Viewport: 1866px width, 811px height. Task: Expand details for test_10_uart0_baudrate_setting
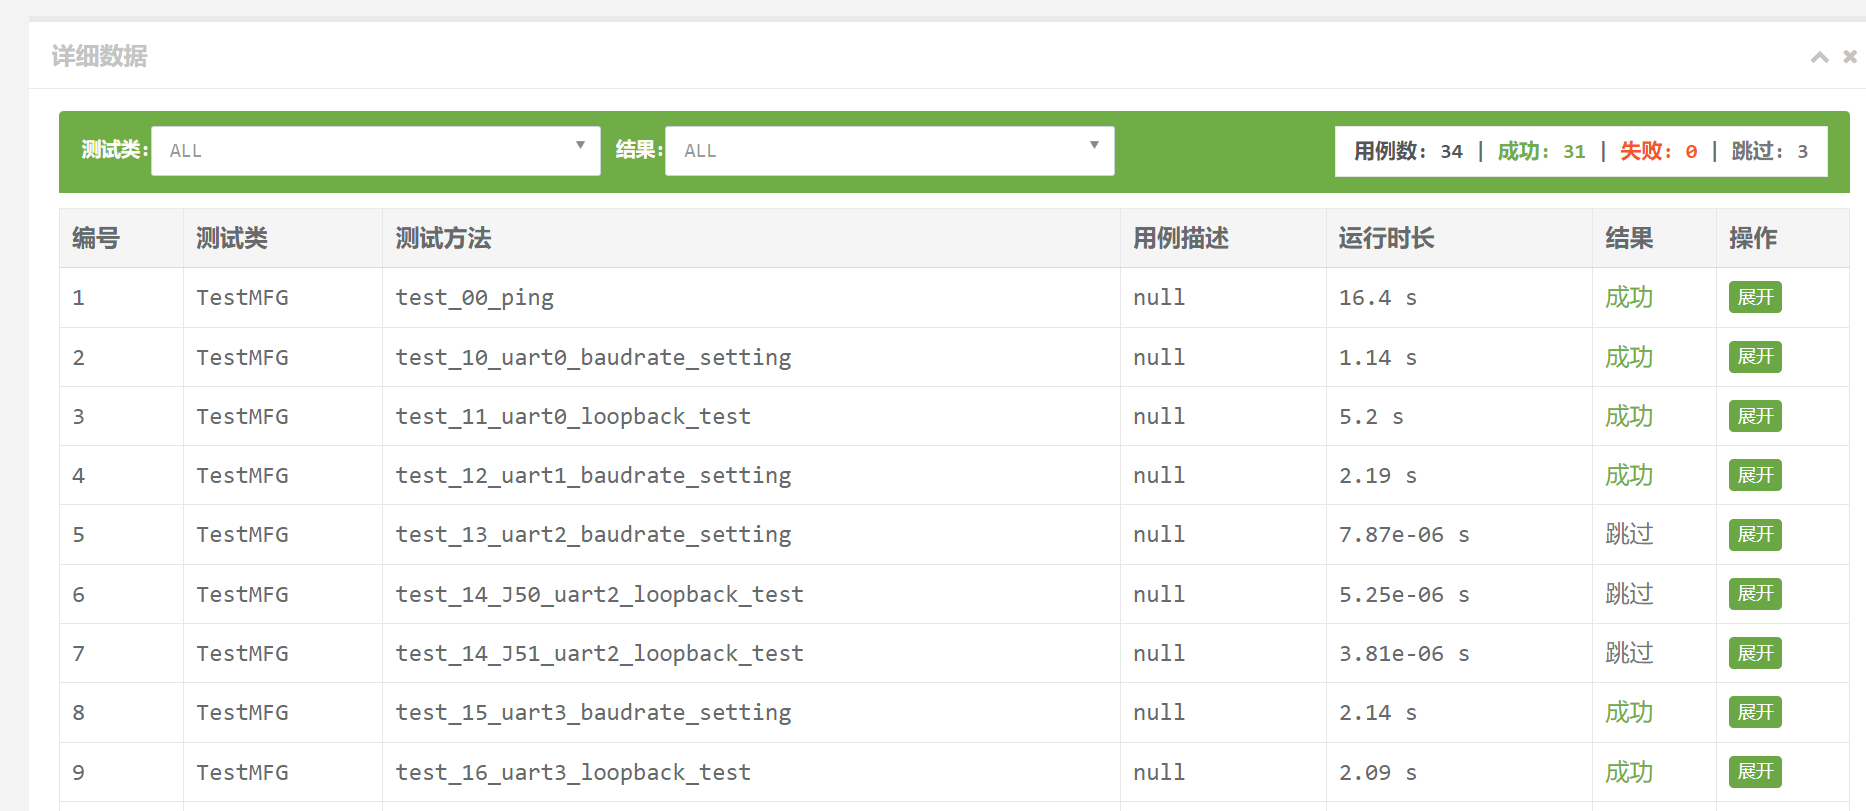pyautogui.click(x=1755, y=357)
